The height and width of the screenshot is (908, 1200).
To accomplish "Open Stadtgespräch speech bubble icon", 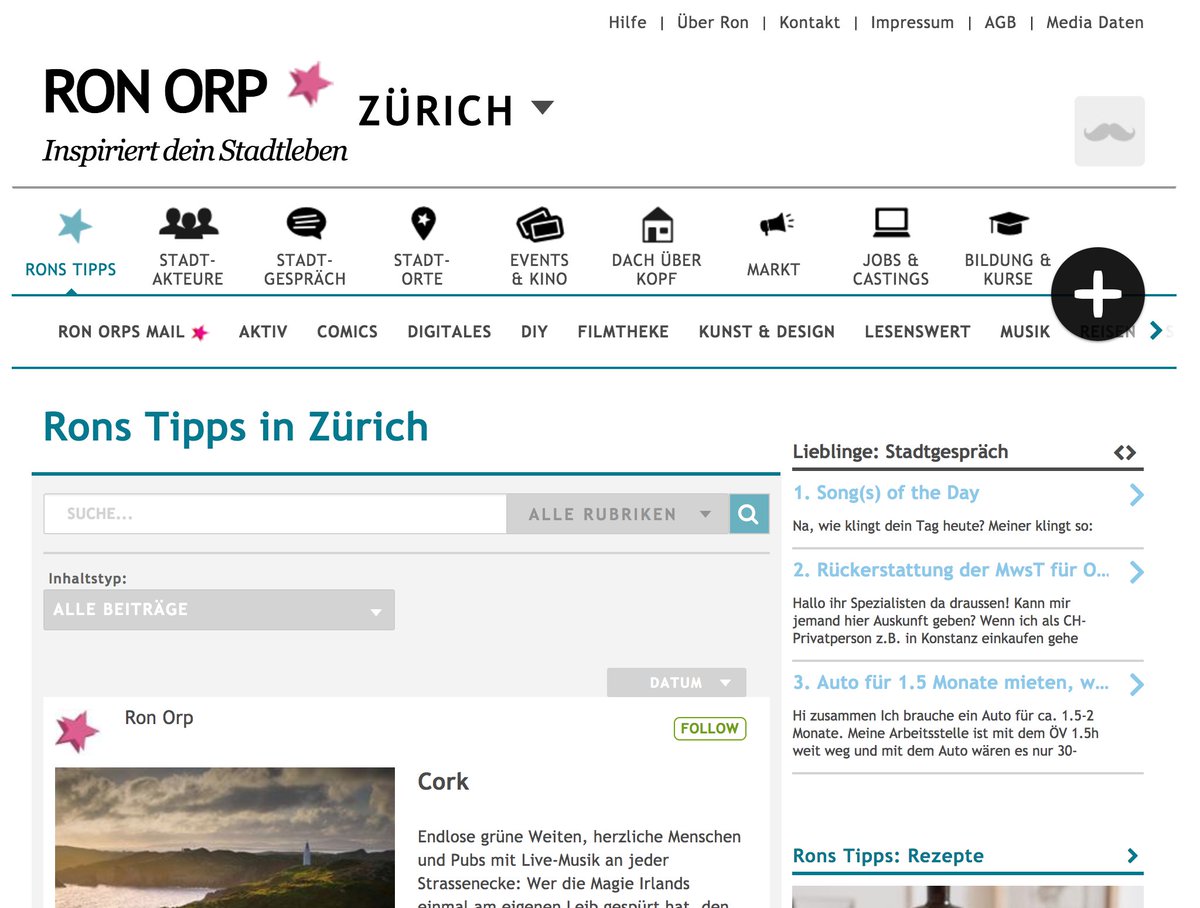I will pos(305,223).
